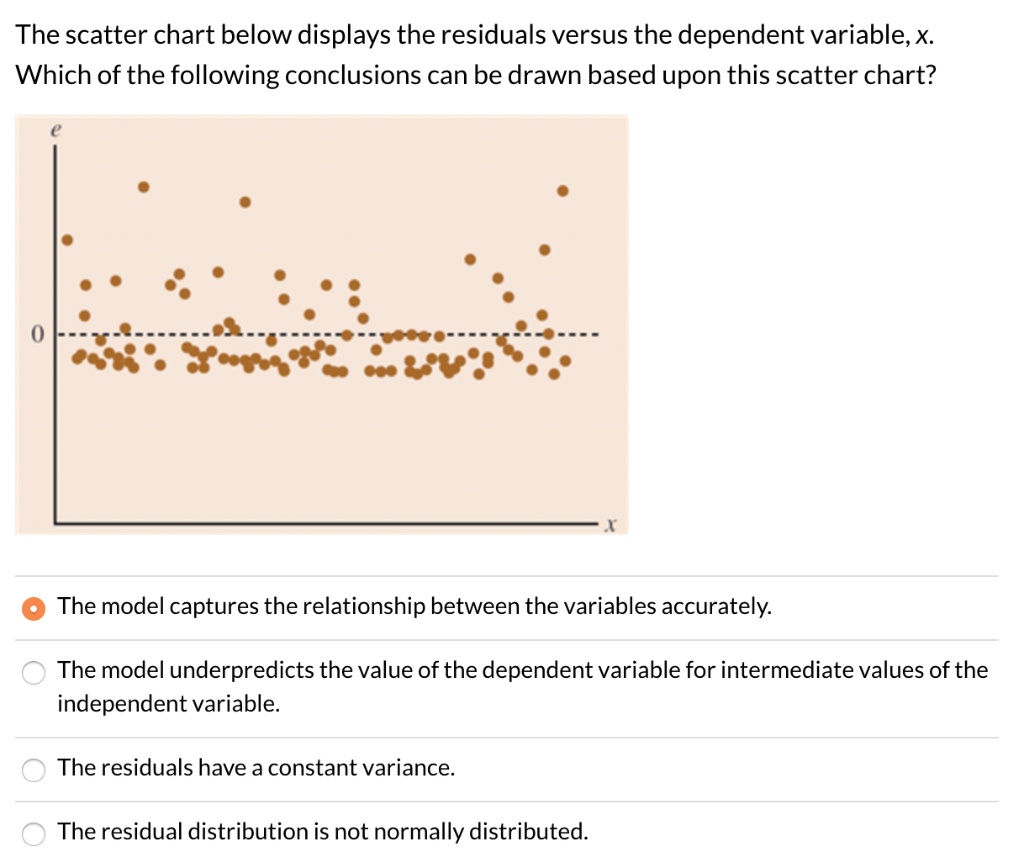Viewport: 1024px width, 868px height.
Task: Select the 'model captures the relationship' radio button
Action: 34,608
